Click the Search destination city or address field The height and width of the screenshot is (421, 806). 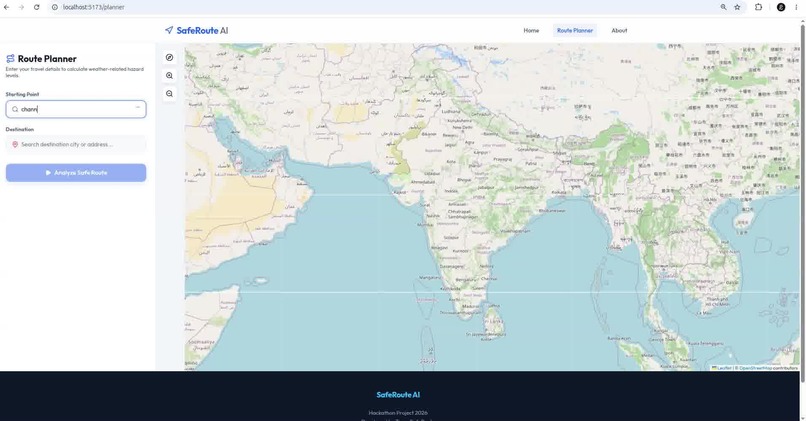pyautogui.click(x=76, y=144)
